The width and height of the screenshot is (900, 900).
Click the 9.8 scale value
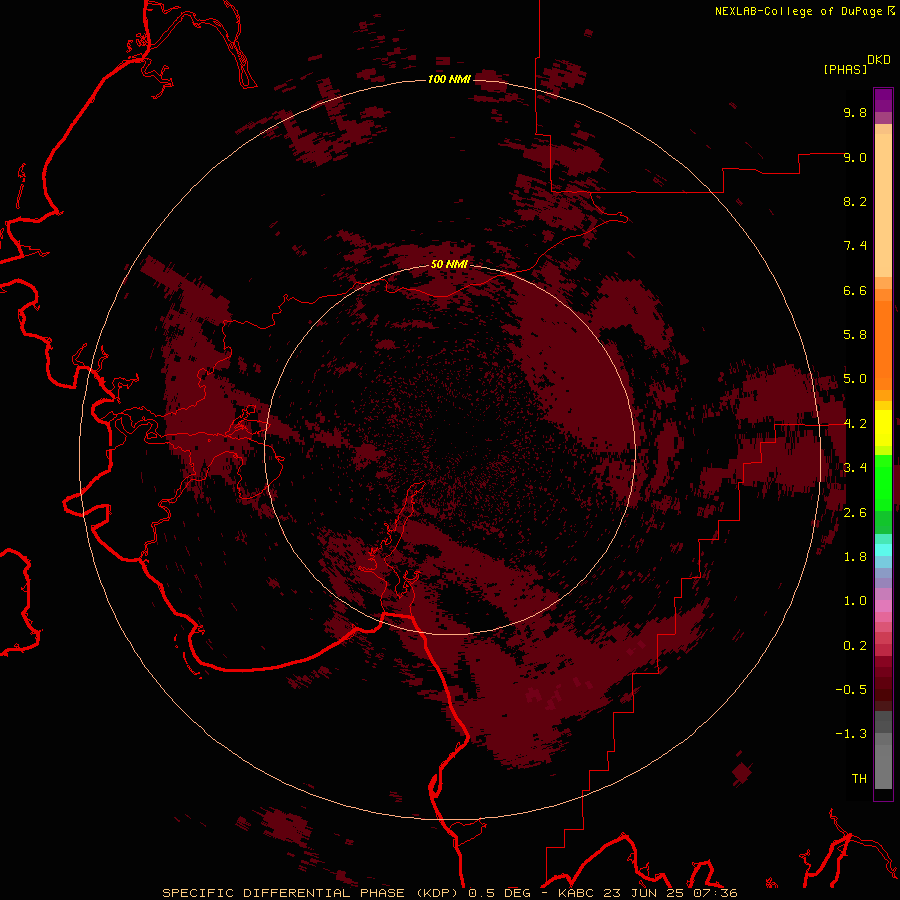coord(855,112)
